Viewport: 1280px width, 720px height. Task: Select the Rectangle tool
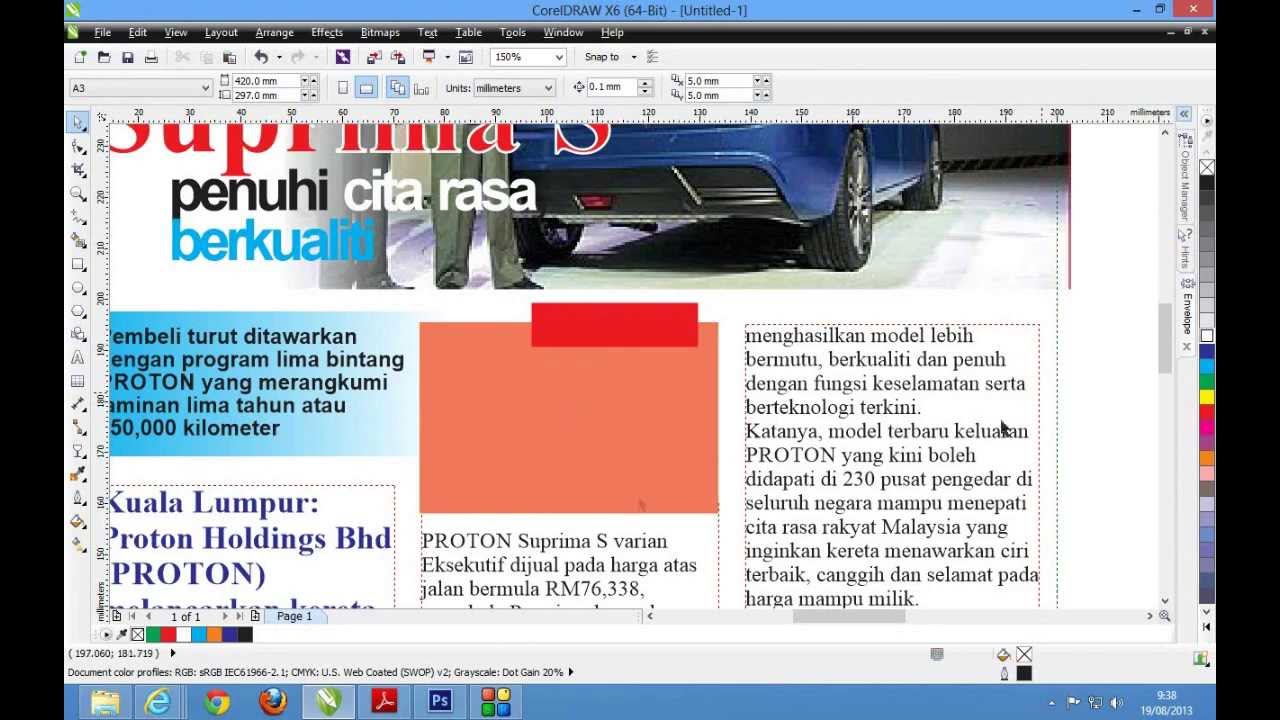(x=78, y=265)
